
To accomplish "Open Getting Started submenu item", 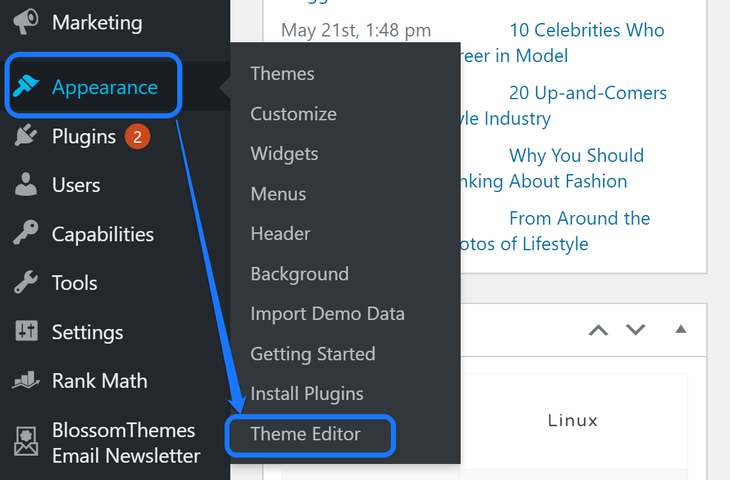I will coord(313,354).
